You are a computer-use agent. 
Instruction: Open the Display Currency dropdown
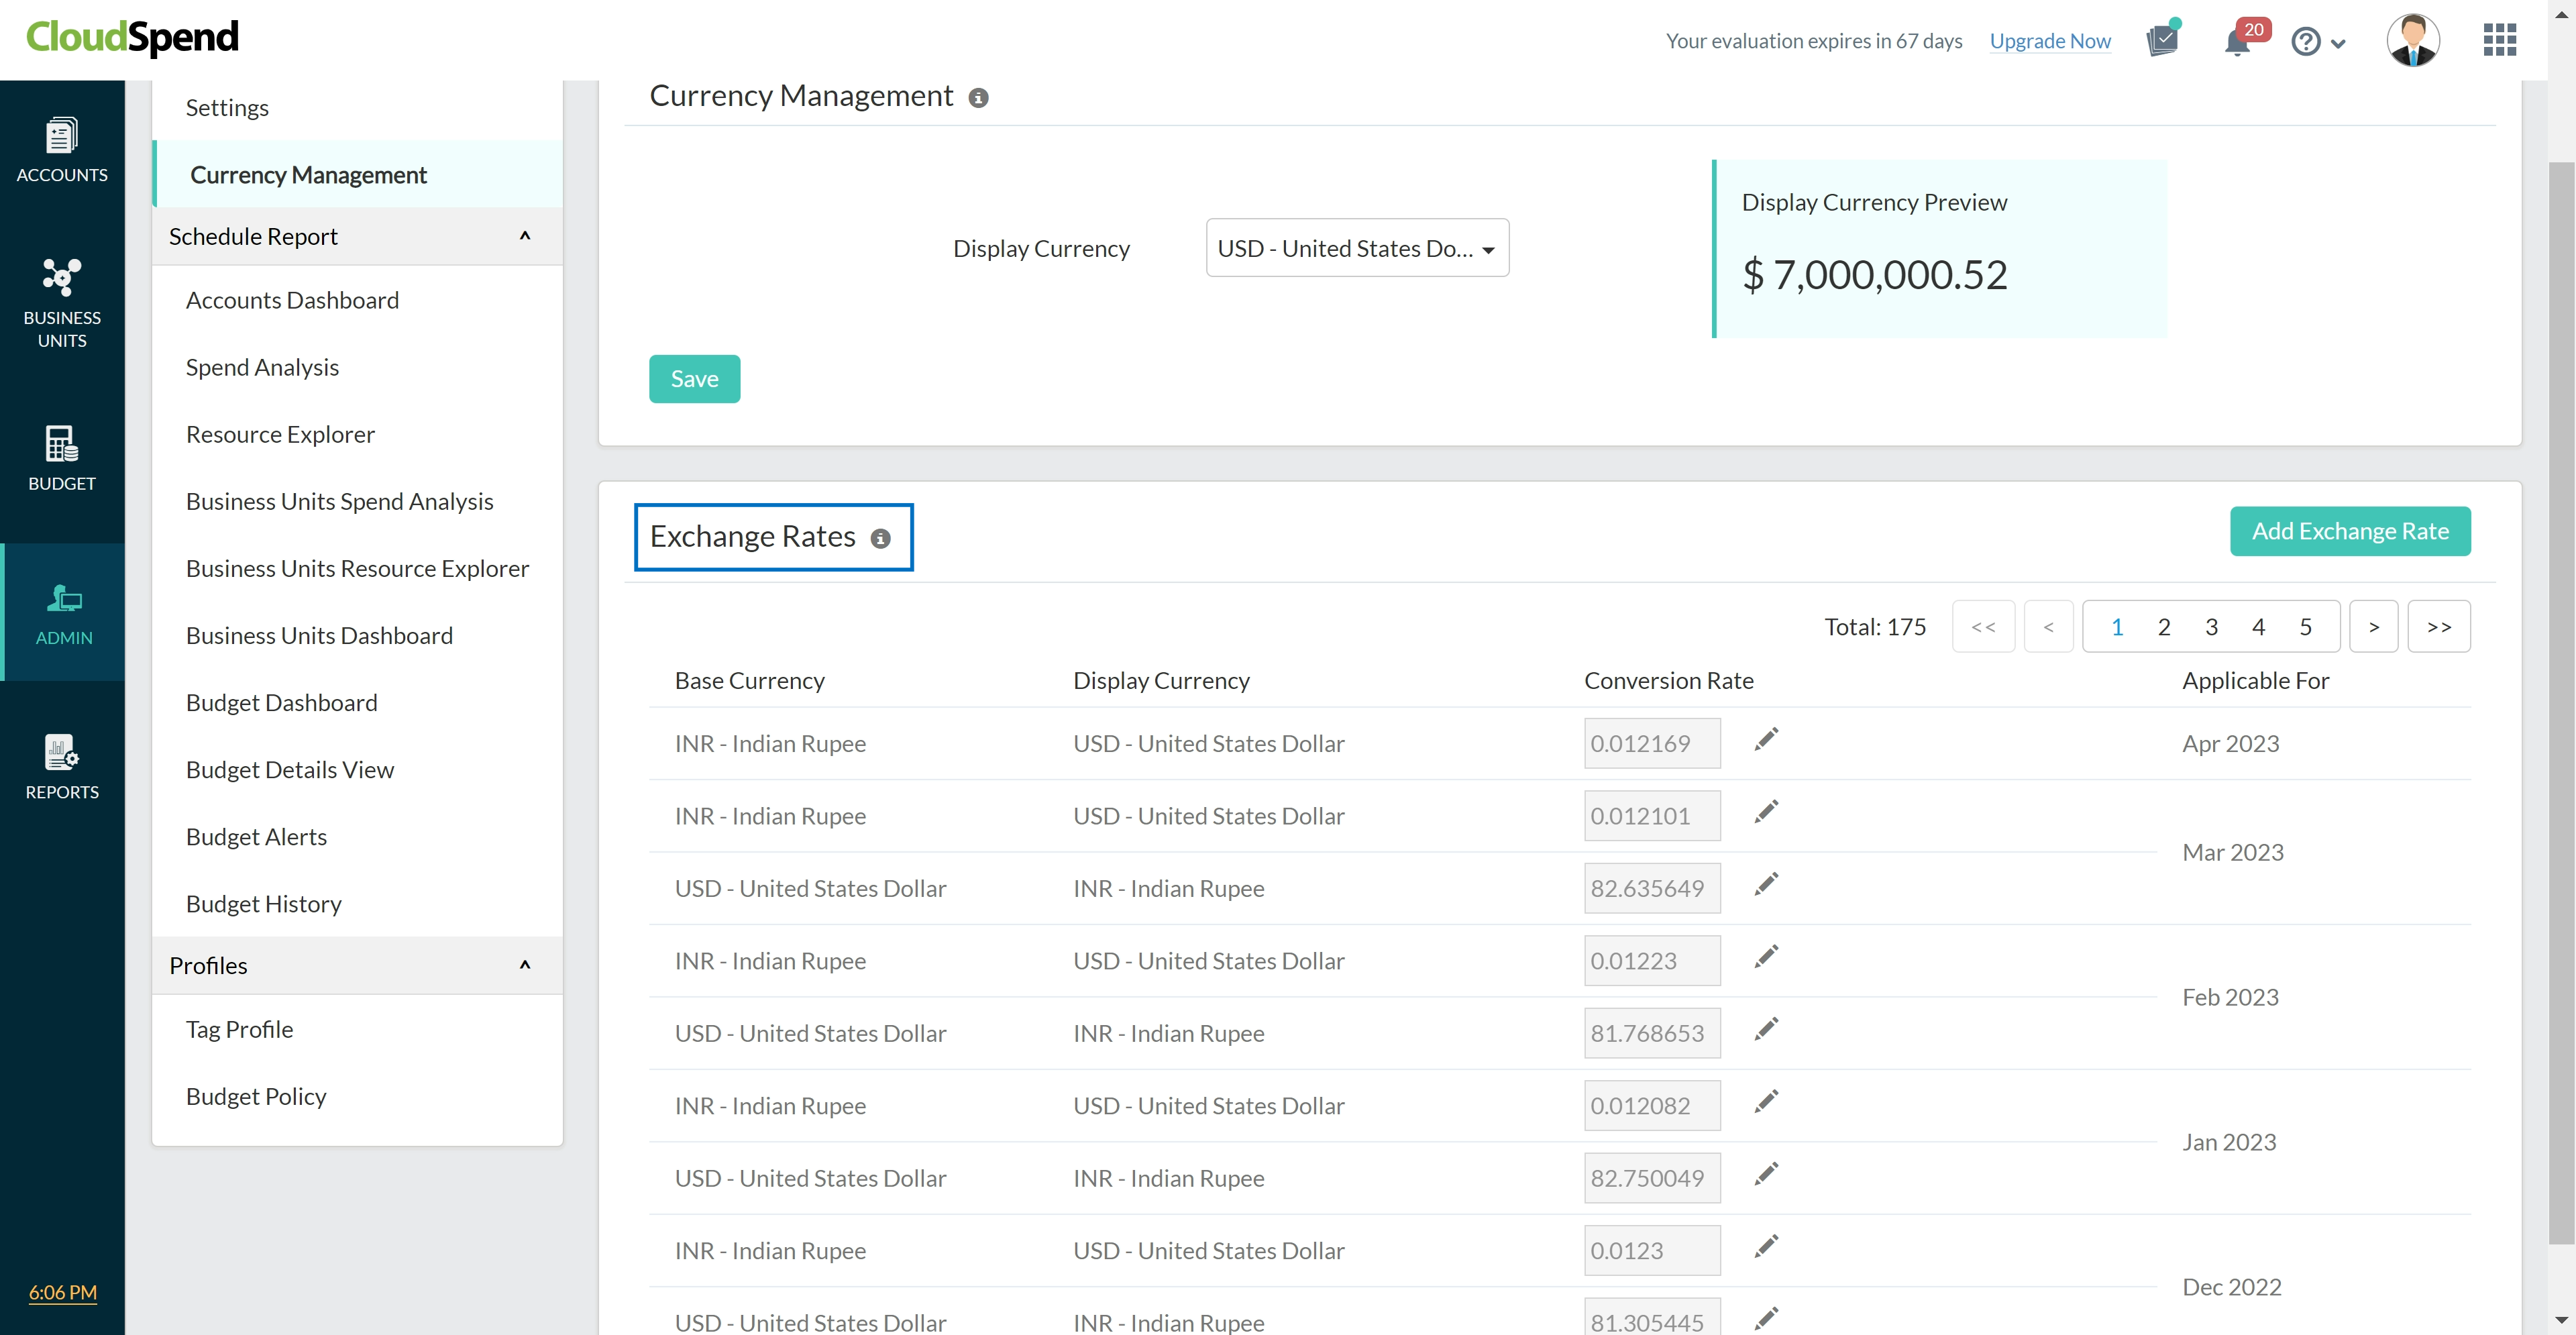(1357, 248)
